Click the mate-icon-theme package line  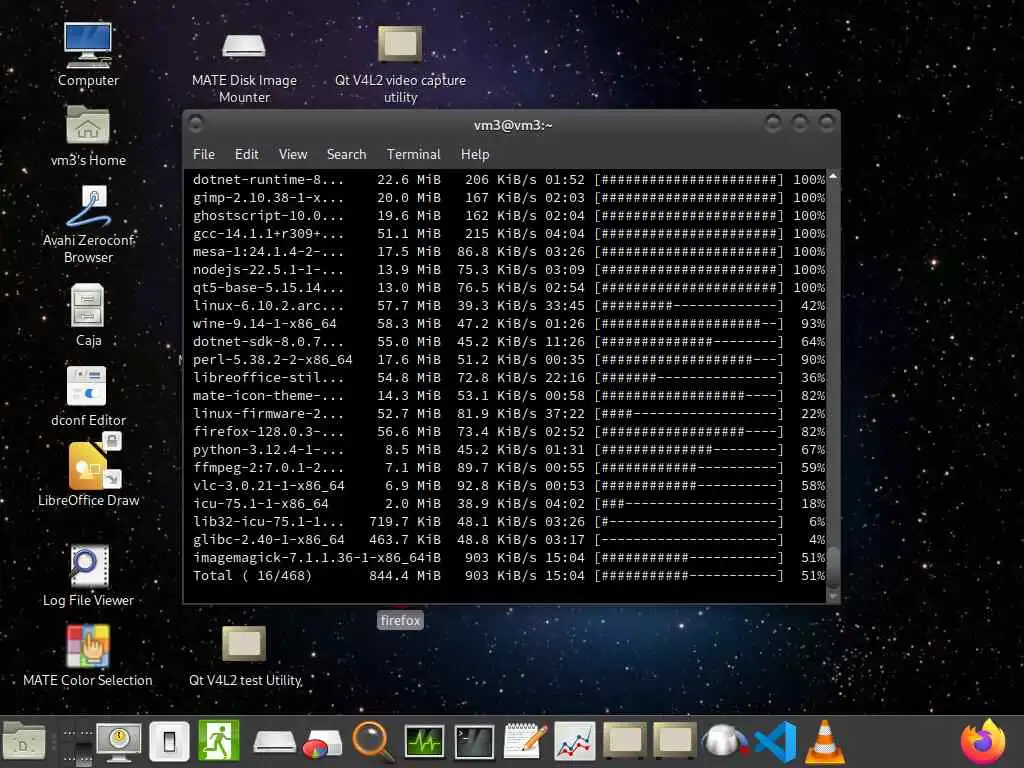pyautogui.click(x=509, y=396)
